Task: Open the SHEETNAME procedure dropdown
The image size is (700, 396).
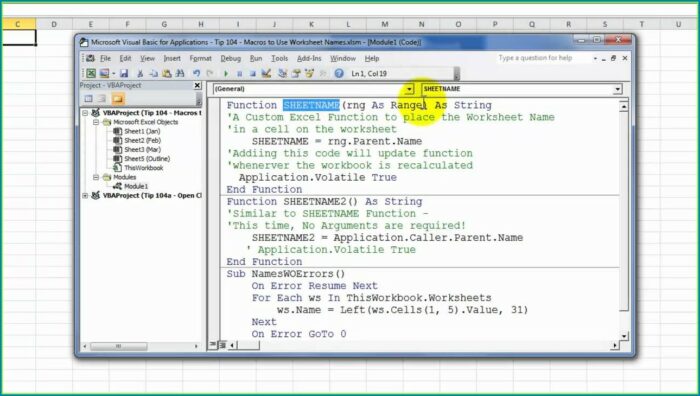Action: 617,89
